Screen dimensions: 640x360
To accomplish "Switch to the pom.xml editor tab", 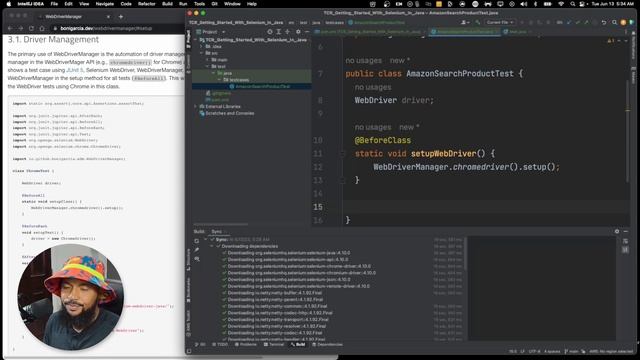I will point(369,31).
